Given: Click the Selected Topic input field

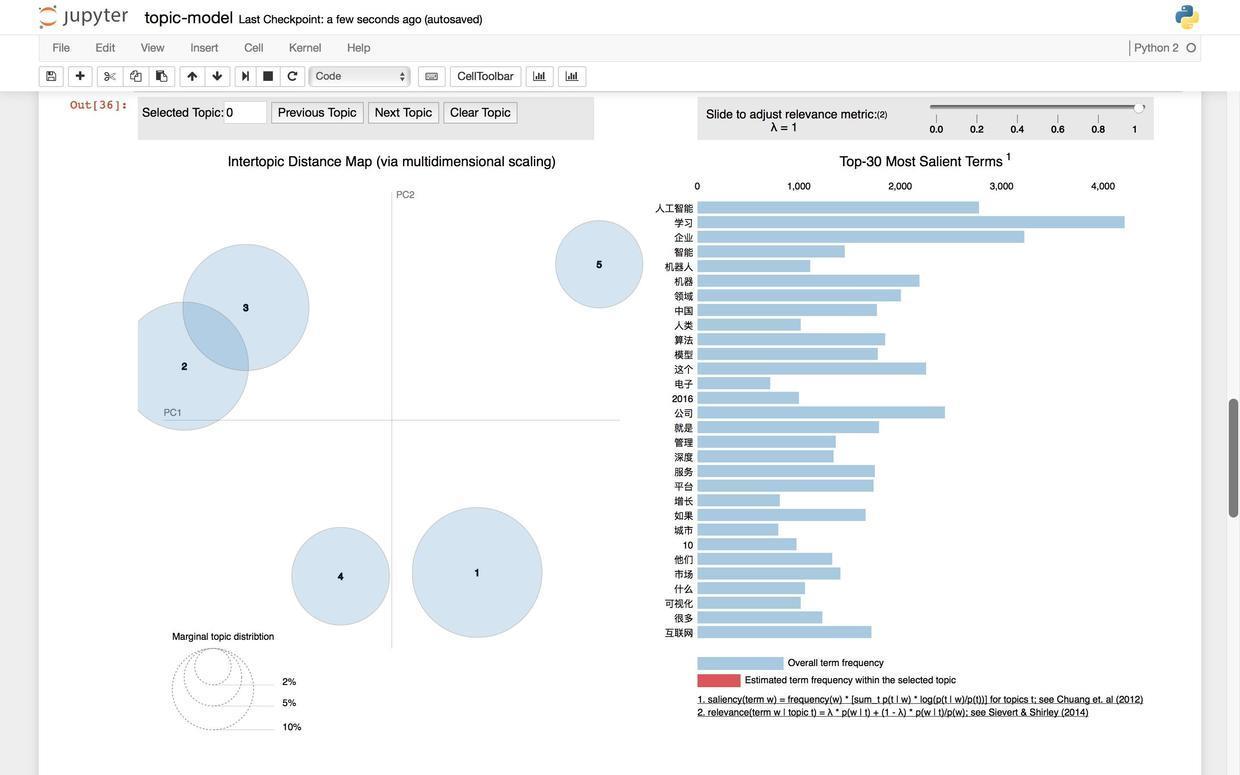Looking at the screenshot, I should click(245, 113).
